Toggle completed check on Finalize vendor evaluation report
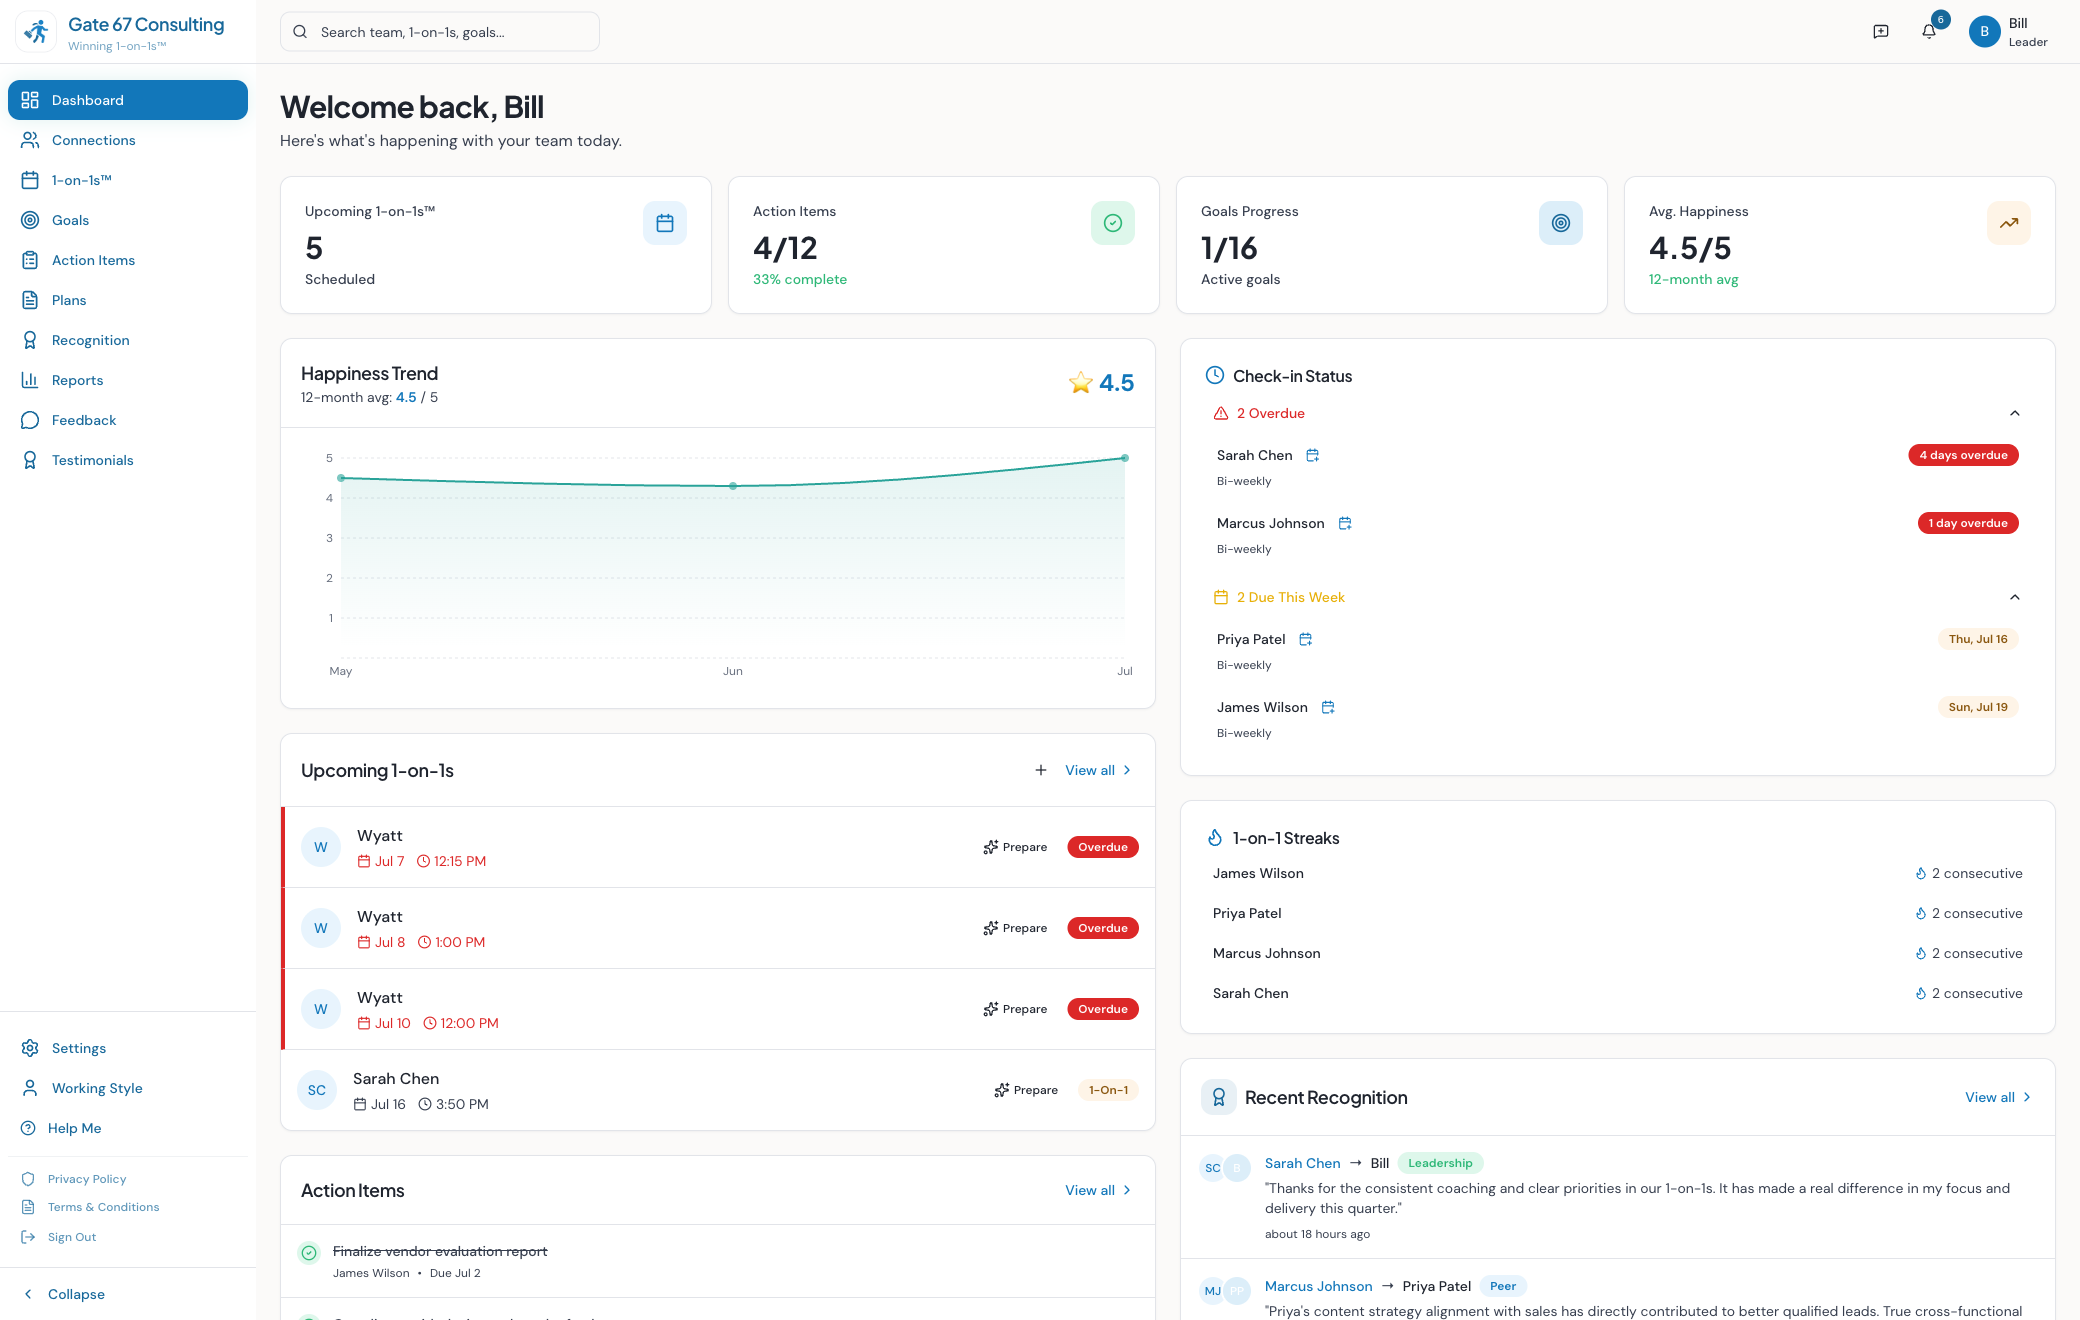The image size is (2080, 1320). point(309,1252)
